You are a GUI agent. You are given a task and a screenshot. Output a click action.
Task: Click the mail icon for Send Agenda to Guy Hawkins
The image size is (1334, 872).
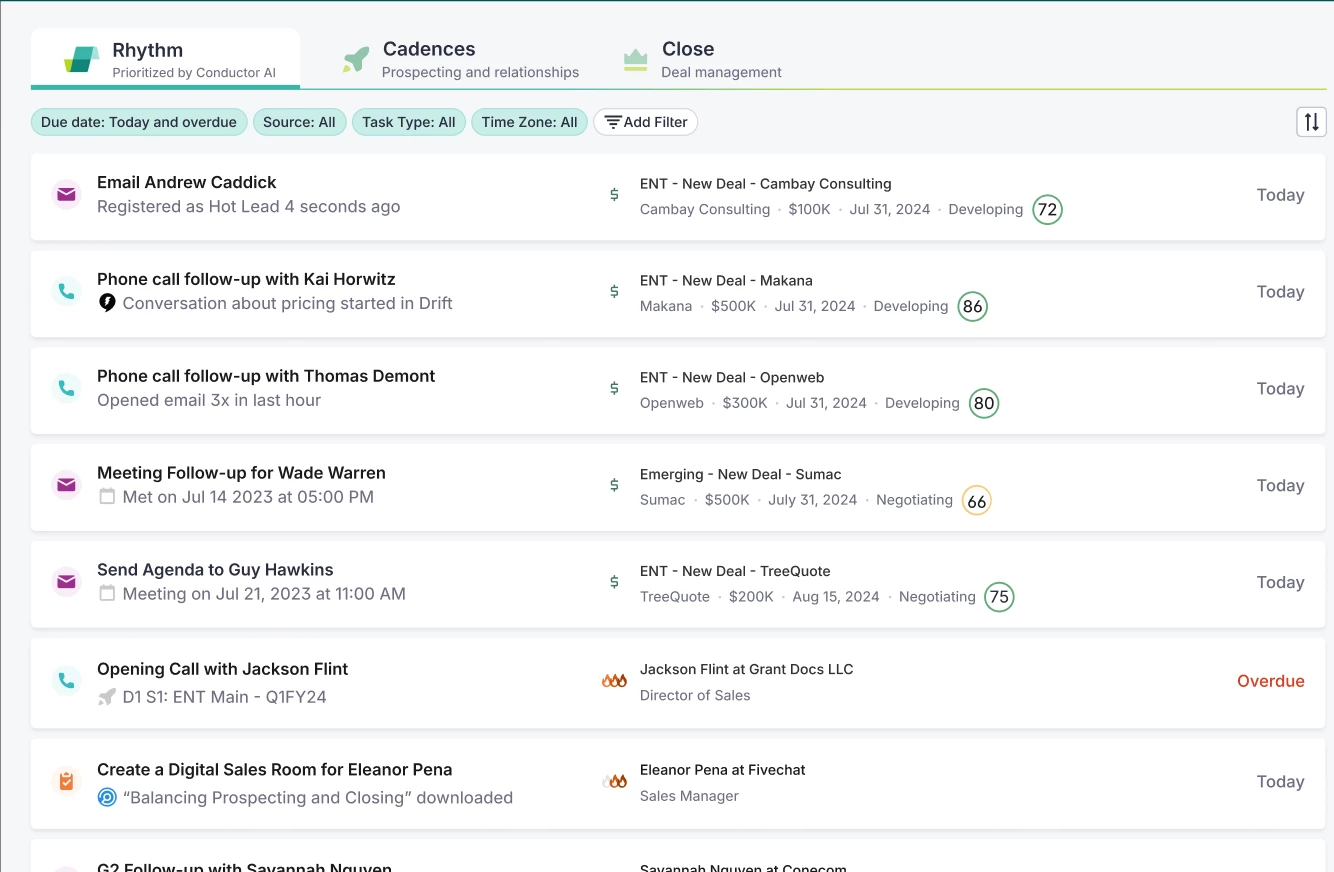pos(66,582)
